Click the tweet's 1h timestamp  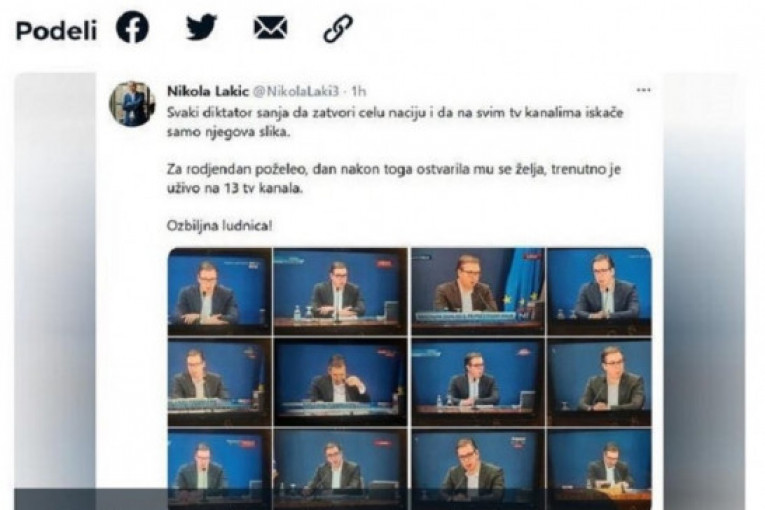tap(359, 91)
